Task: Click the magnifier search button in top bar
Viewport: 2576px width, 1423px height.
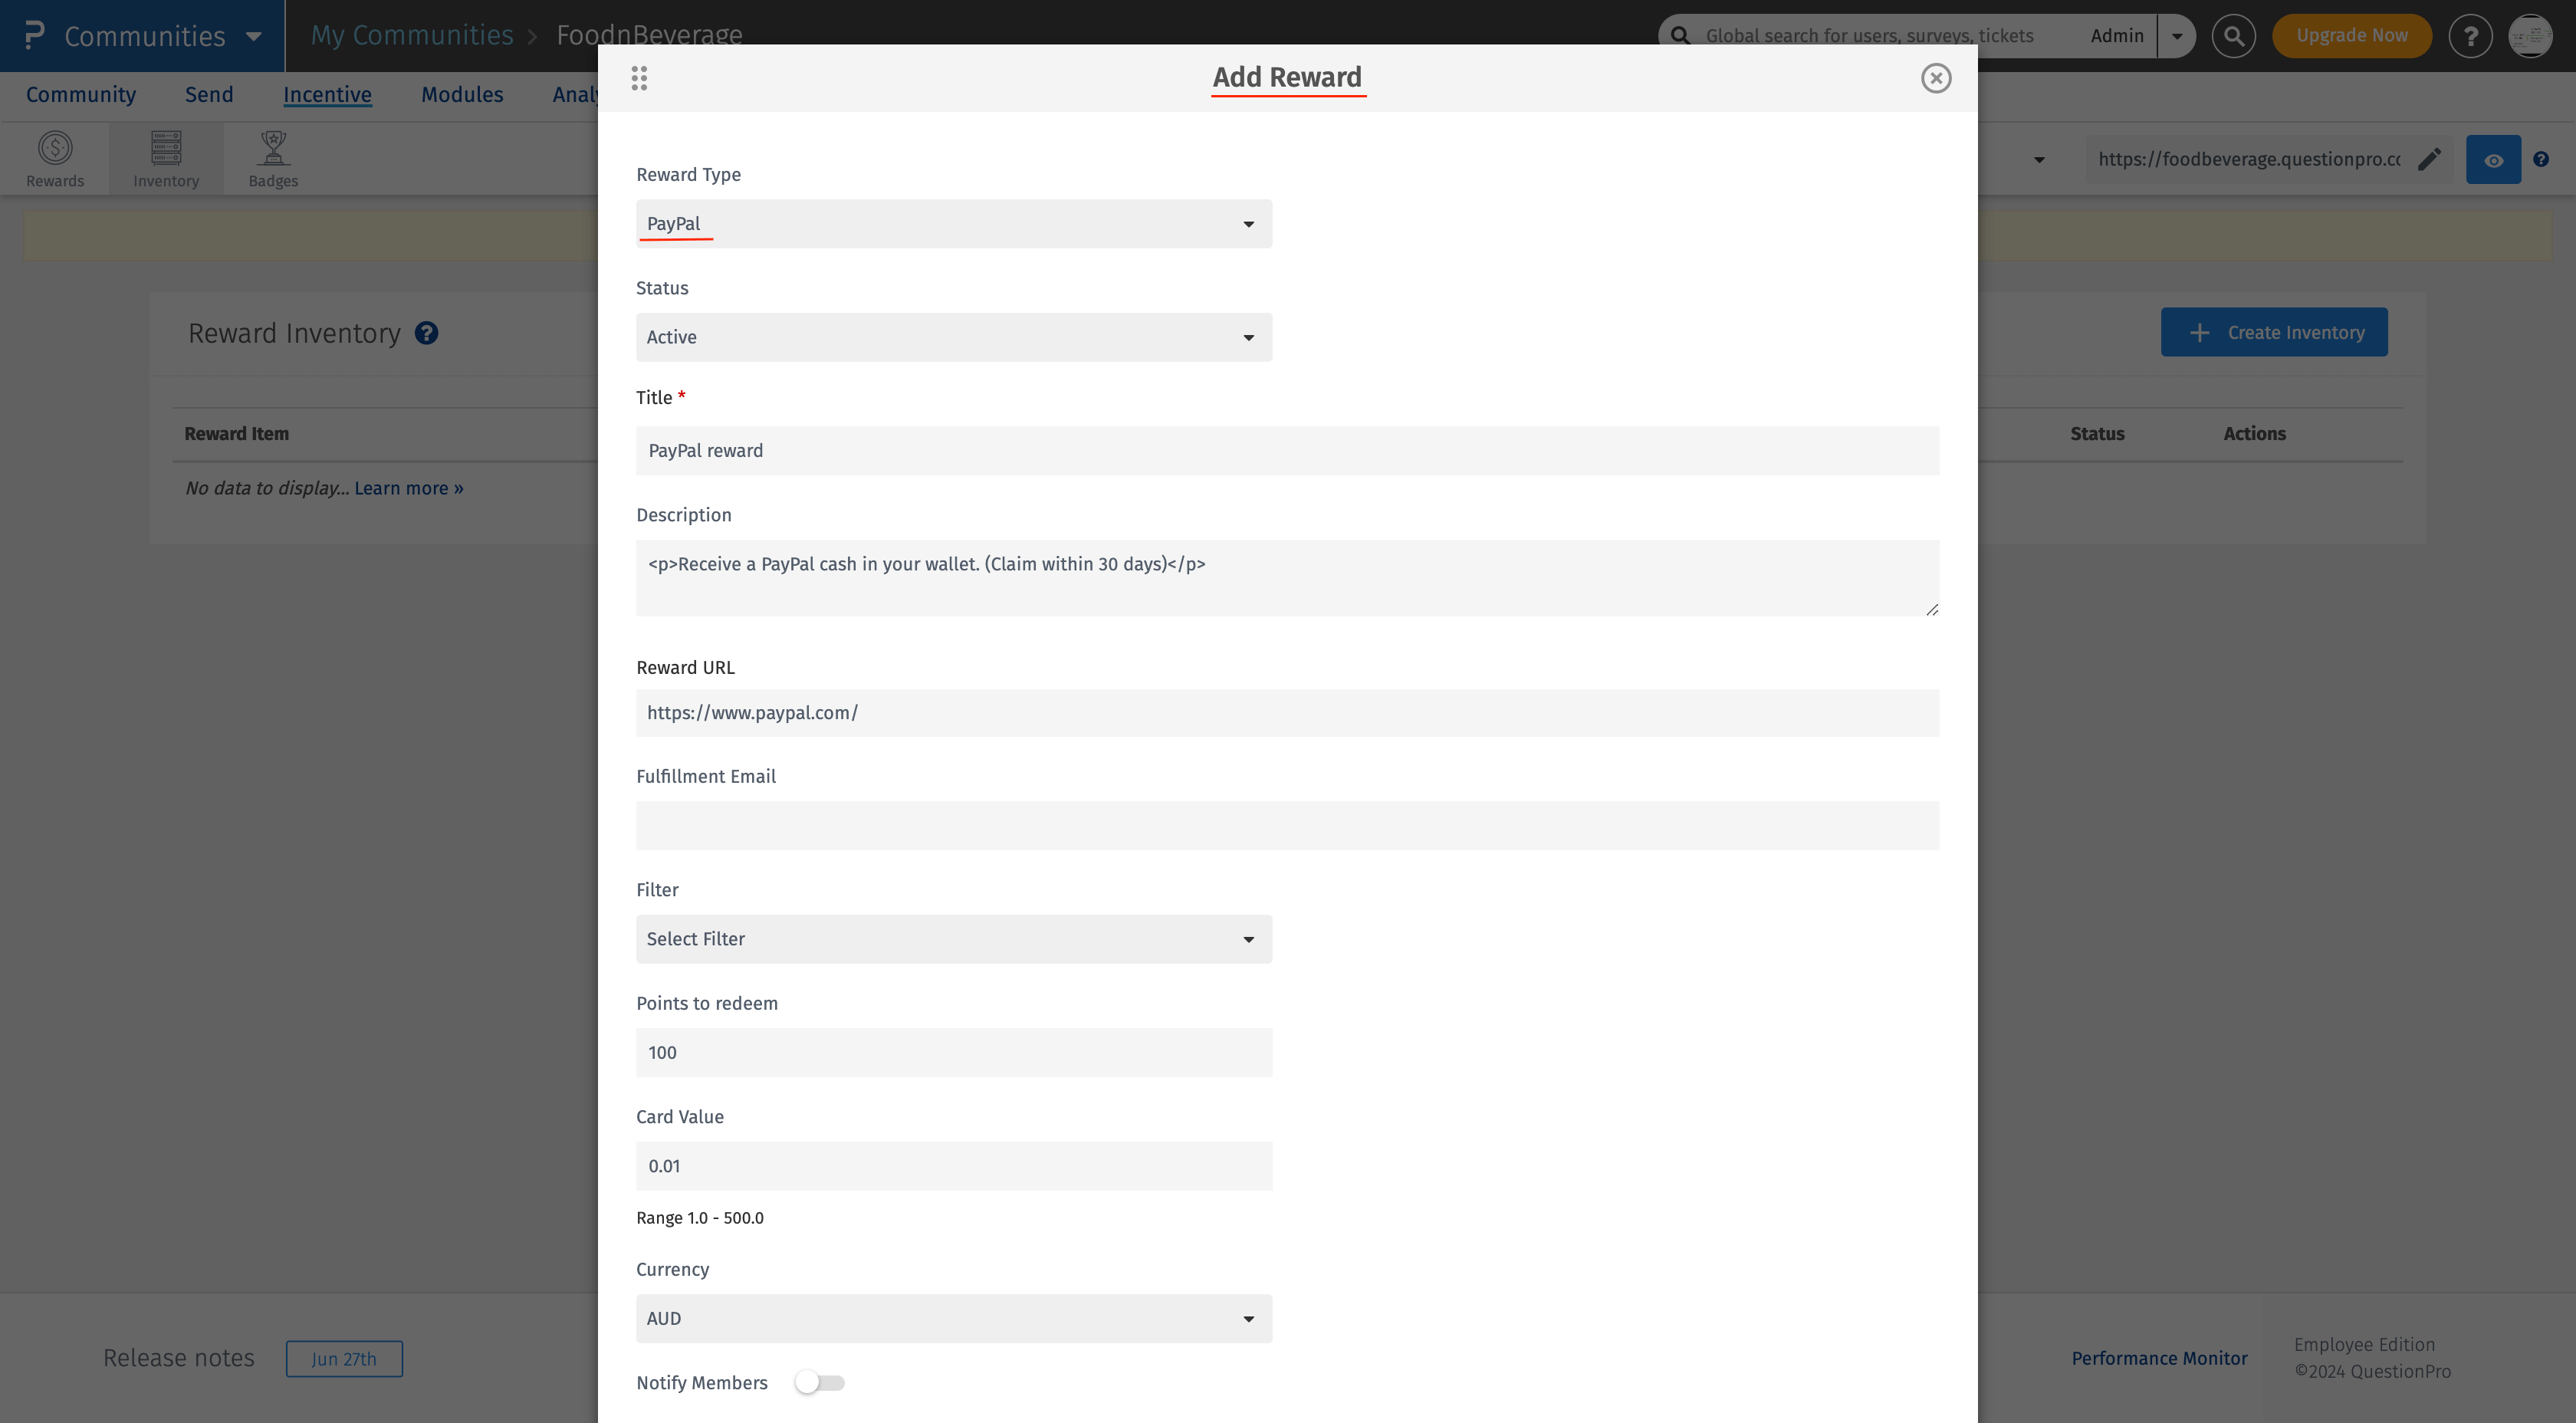Action: [x=2233, y=36]
